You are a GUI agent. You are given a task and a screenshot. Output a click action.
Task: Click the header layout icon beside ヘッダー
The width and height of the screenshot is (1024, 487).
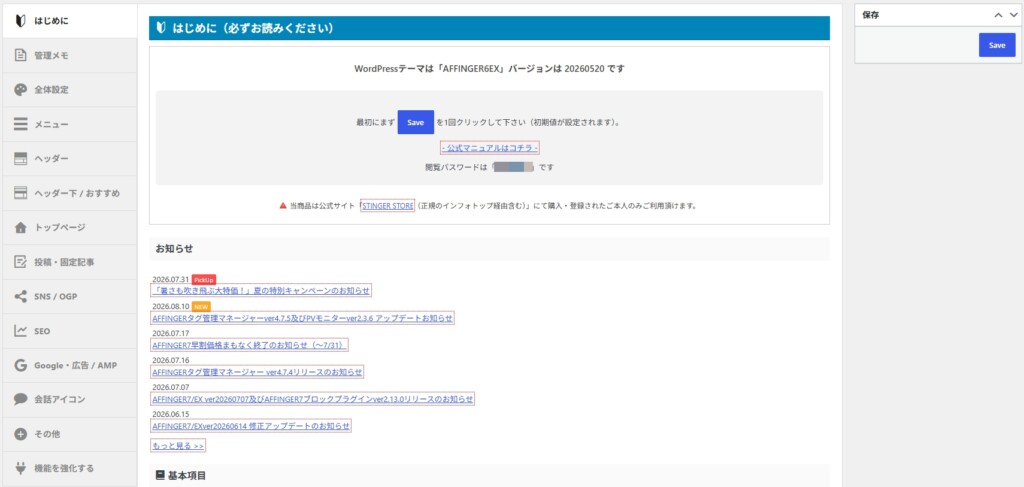click(20, 159)
